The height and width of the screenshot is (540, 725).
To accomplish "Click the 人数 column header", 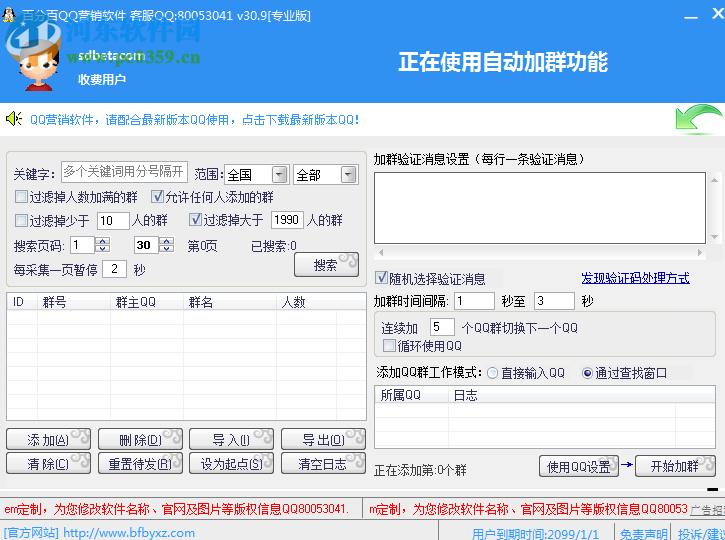I will 307,302.
